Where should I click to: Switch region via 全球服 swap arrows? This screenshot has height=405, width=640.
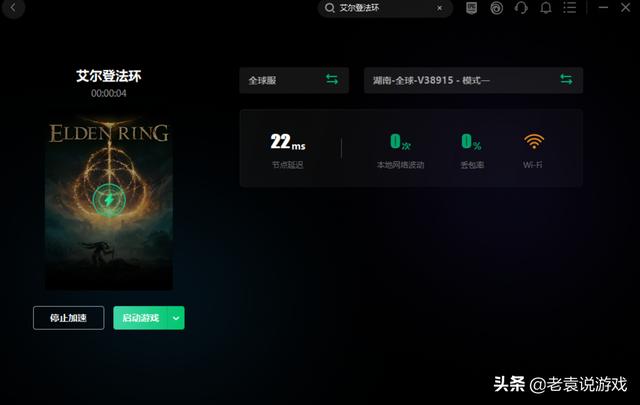point(332,79)
